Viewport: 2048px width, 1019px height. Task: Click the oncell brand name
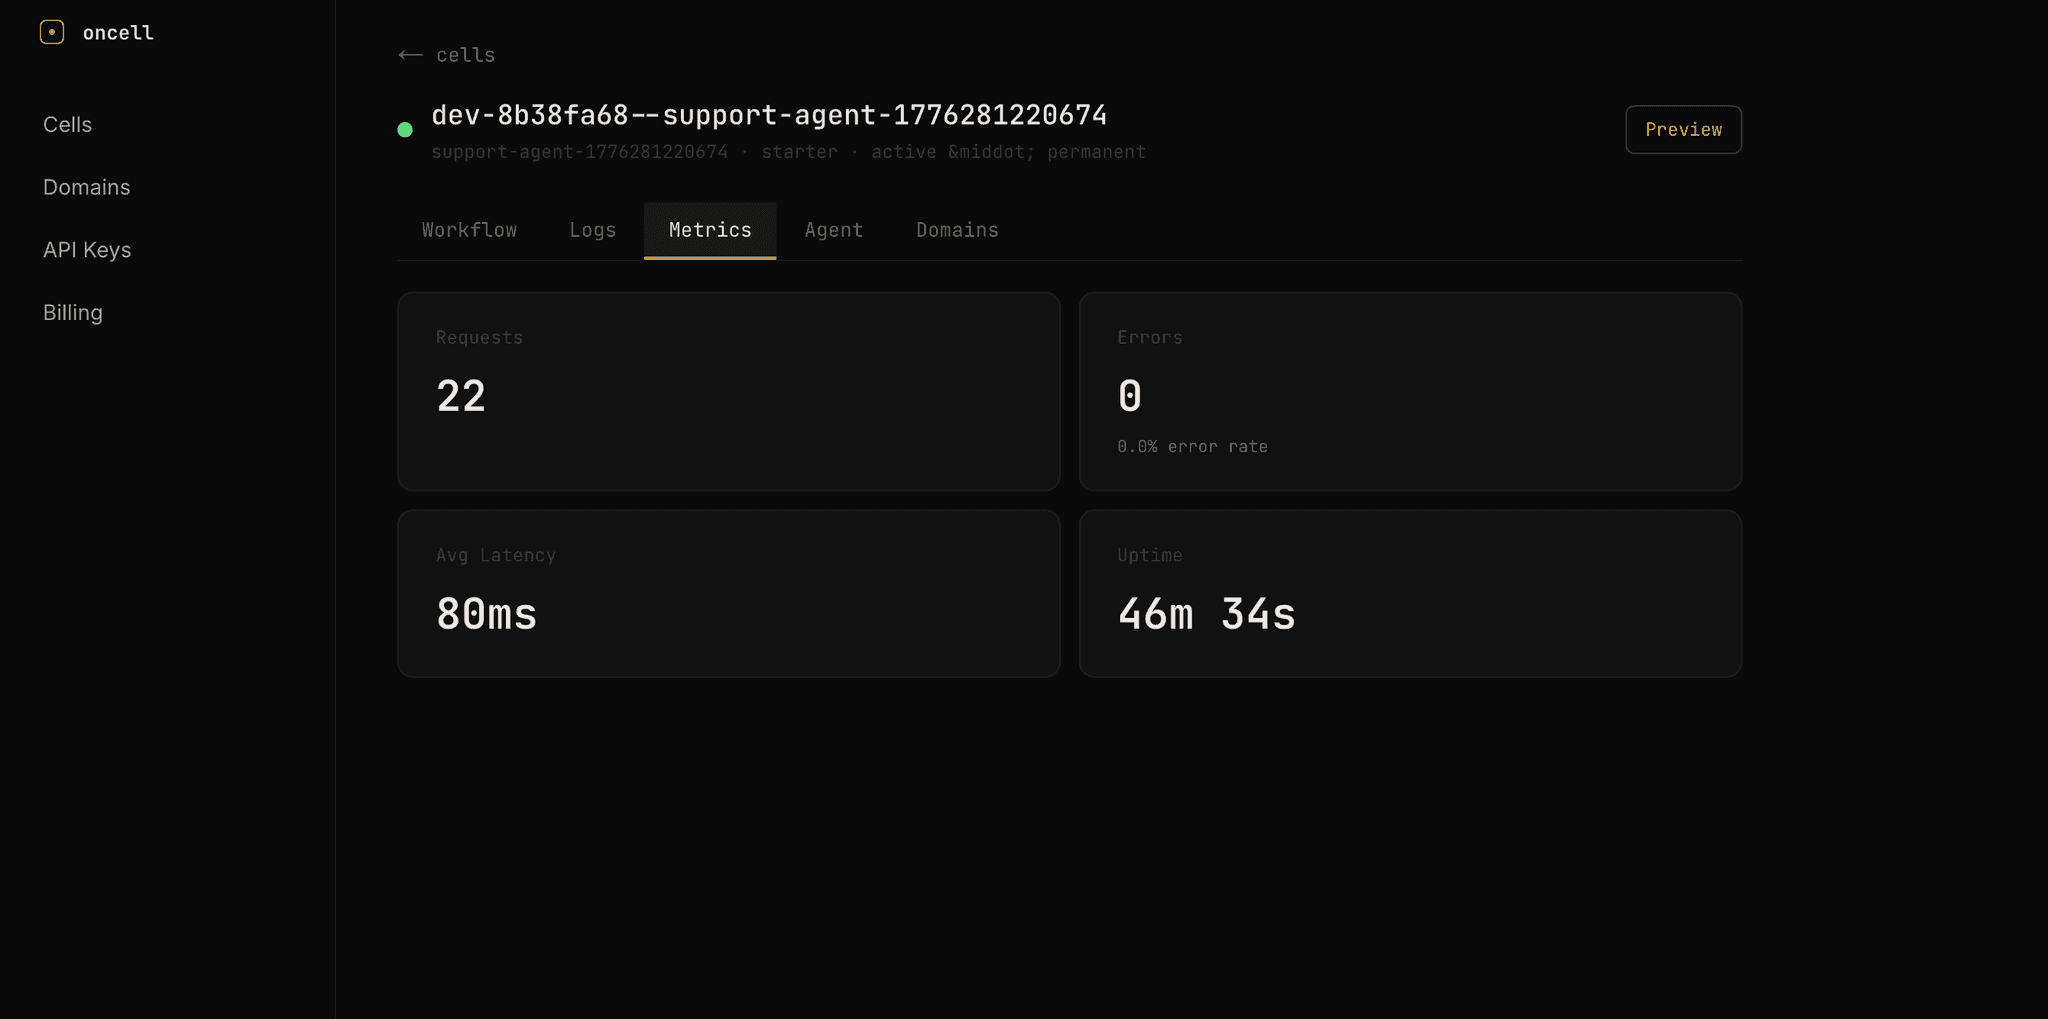click(118, 33)
